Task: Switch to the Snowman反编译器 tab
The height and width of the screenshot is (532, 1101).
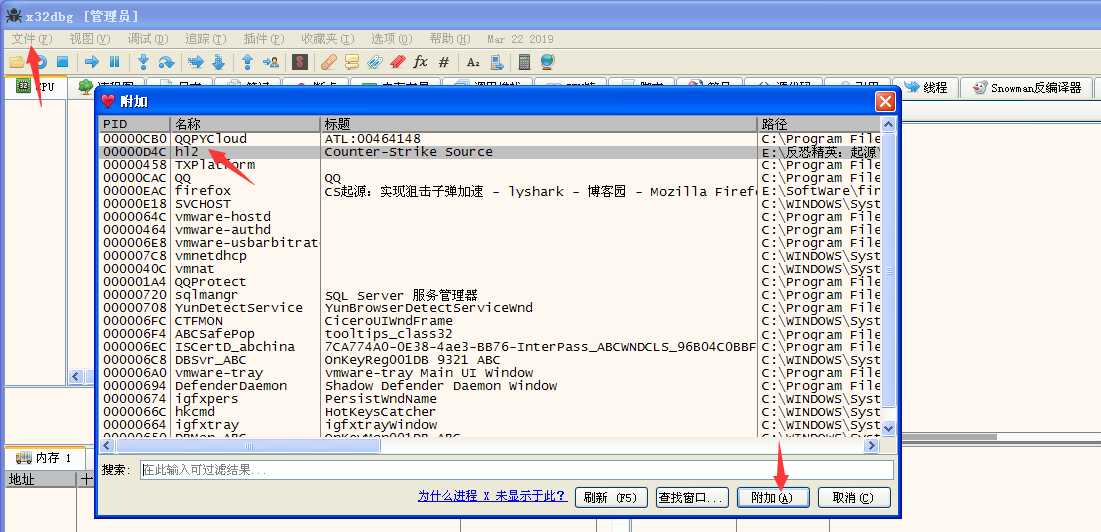Action: tap(1027, 88)
